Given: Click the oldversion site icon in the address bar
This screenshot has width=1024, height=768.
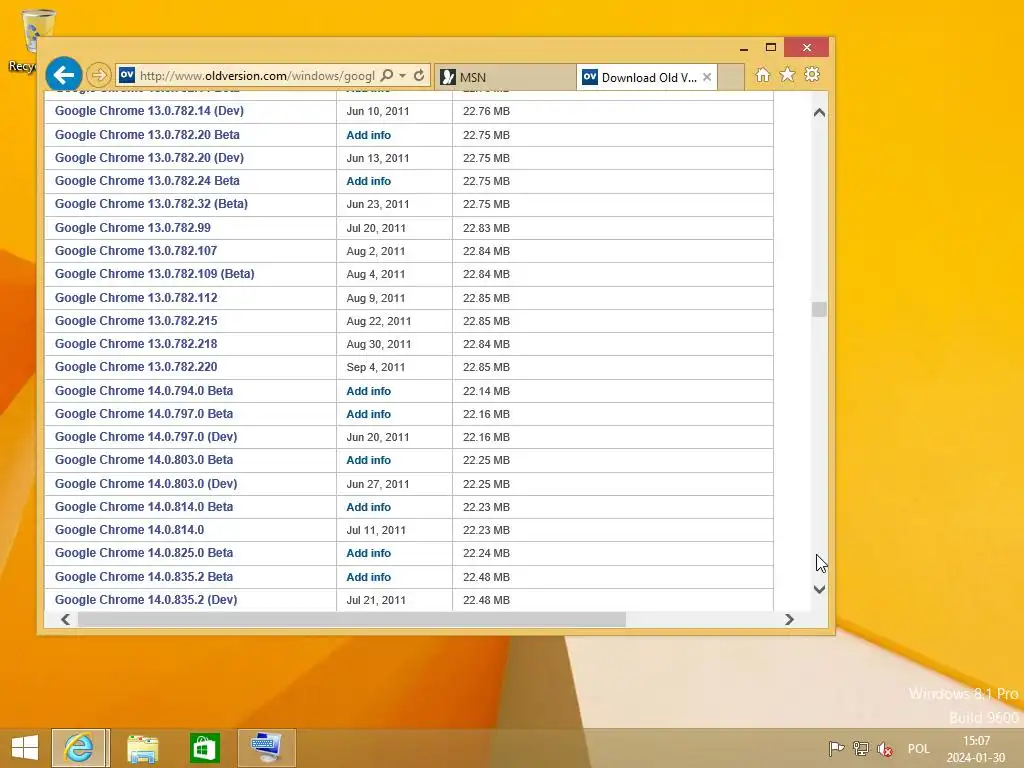Looking at the screenshot, I should (x=127, y=75).
